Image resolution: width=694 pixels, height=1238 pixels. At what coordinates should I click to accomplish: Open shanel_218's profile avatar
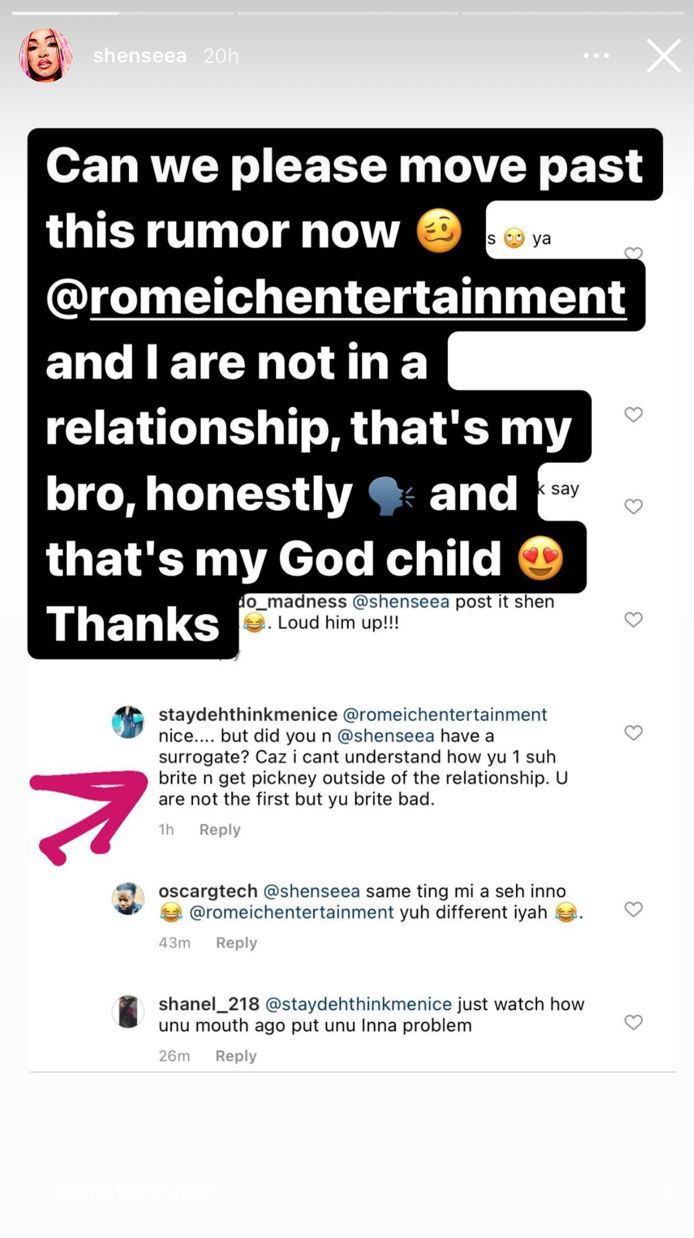click(x=128, y=1011)
